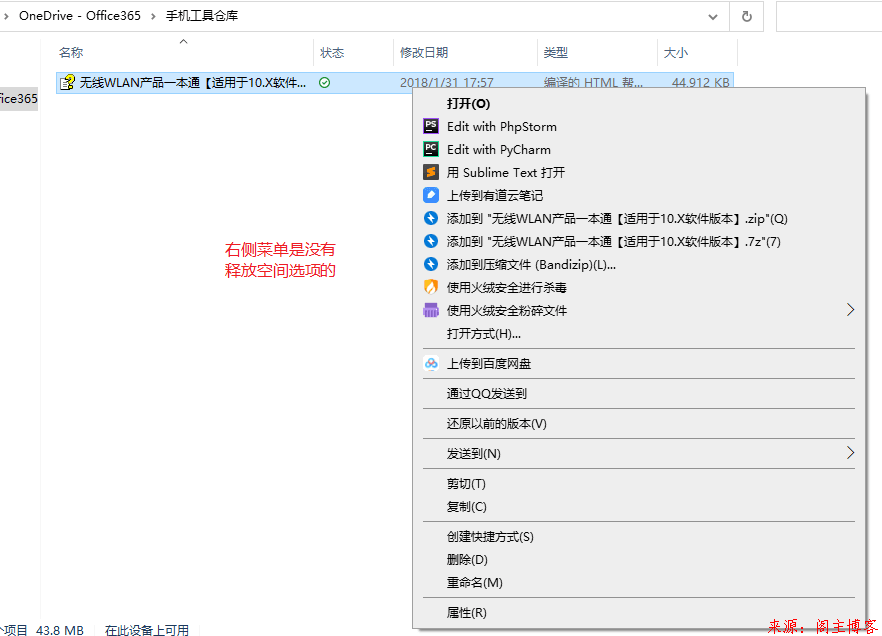Image resolution: width=882 pixels, height=636 pixels.
Task: Click 在此设备上可用 in the status bar
Action: [147, 630]
